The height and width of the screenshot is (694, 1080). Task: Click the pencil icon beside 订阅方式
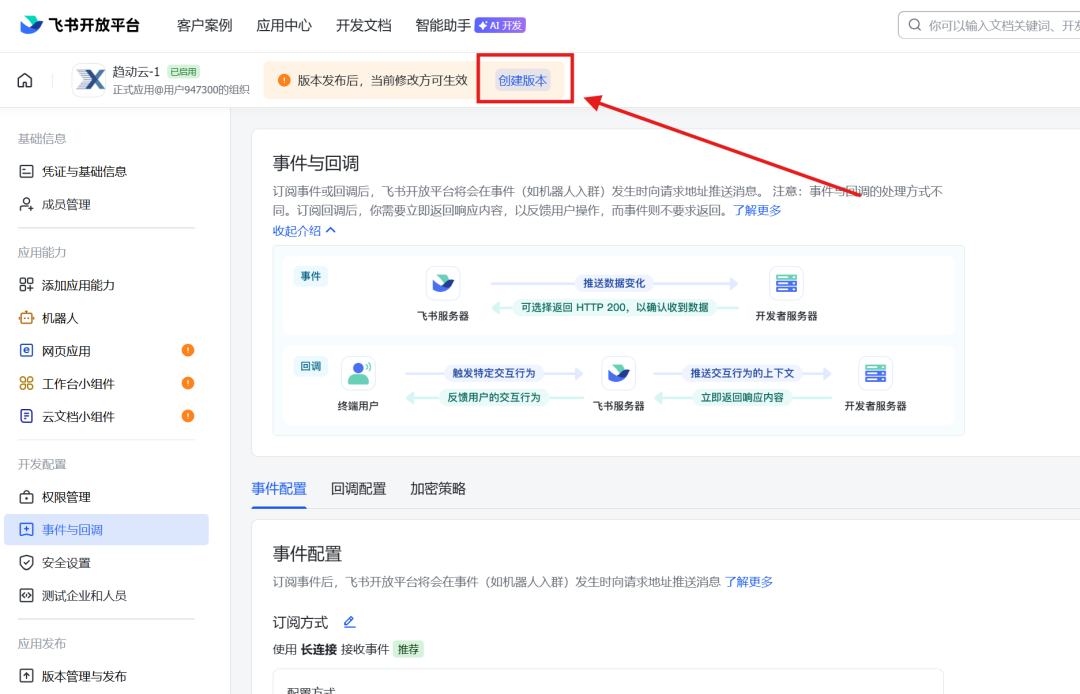pos(350,621)
